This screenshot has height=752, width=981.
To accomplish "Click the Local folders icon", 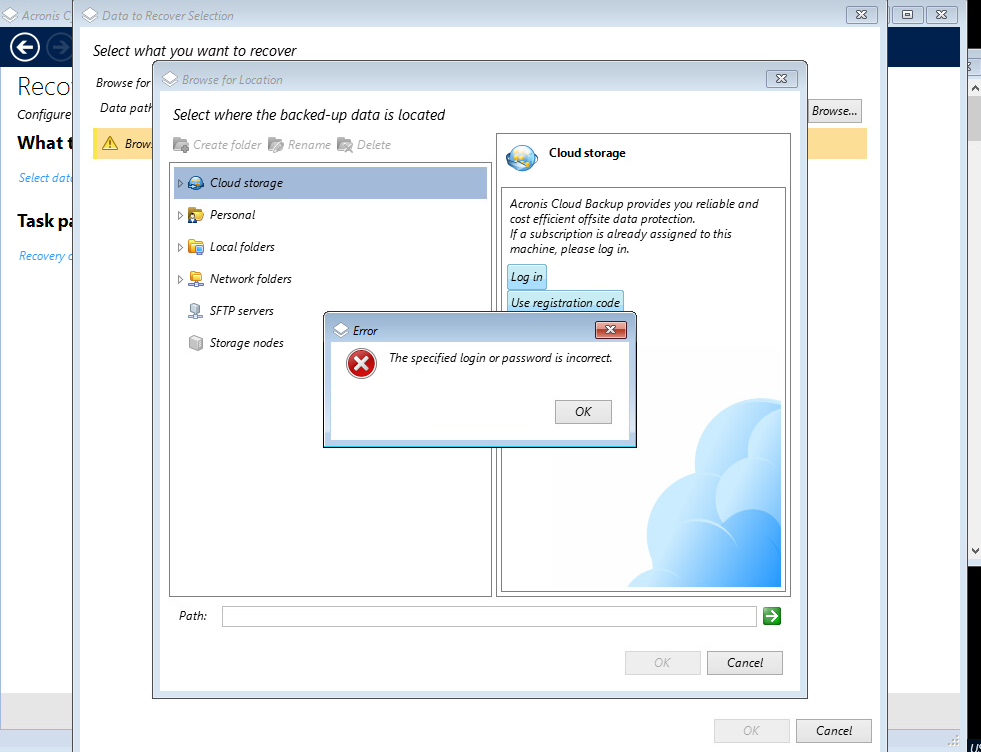I will (x=196, y=247).
